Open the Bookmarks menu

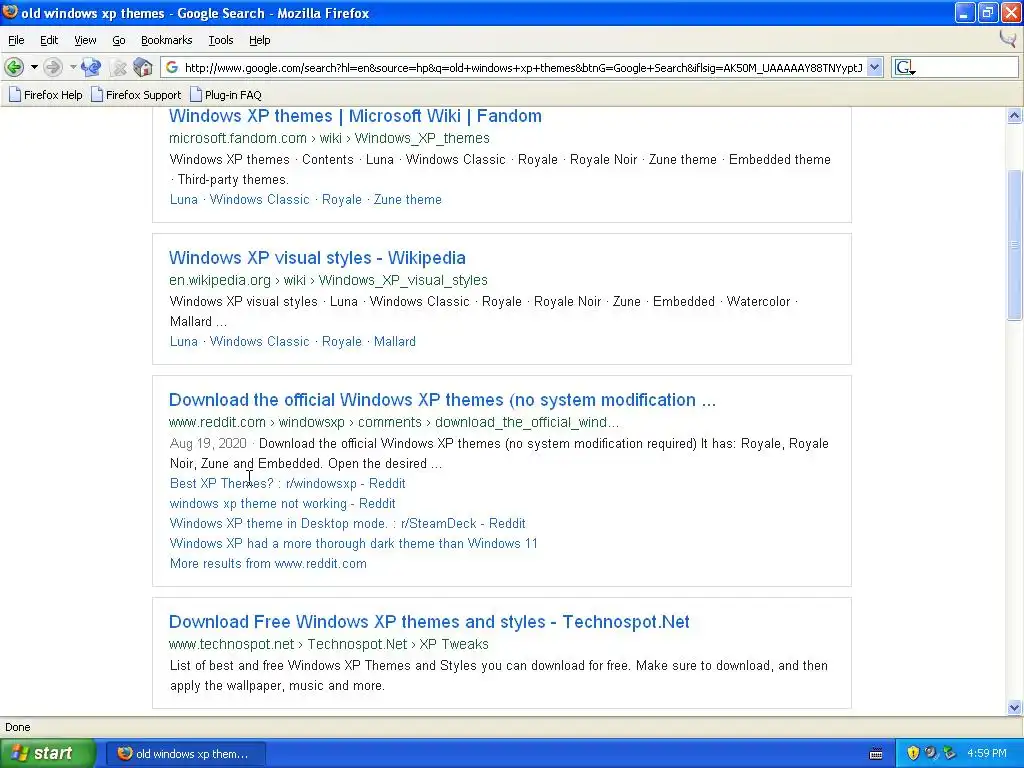[x=167, y=40]
